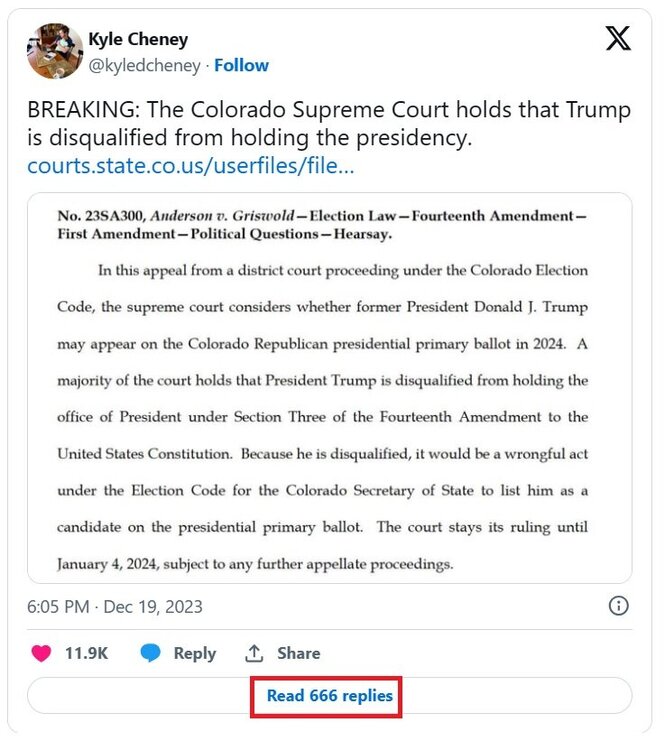Click the share upload arrow icon
Viewport: 665px width, 750px height.
[x=254, y=653]
